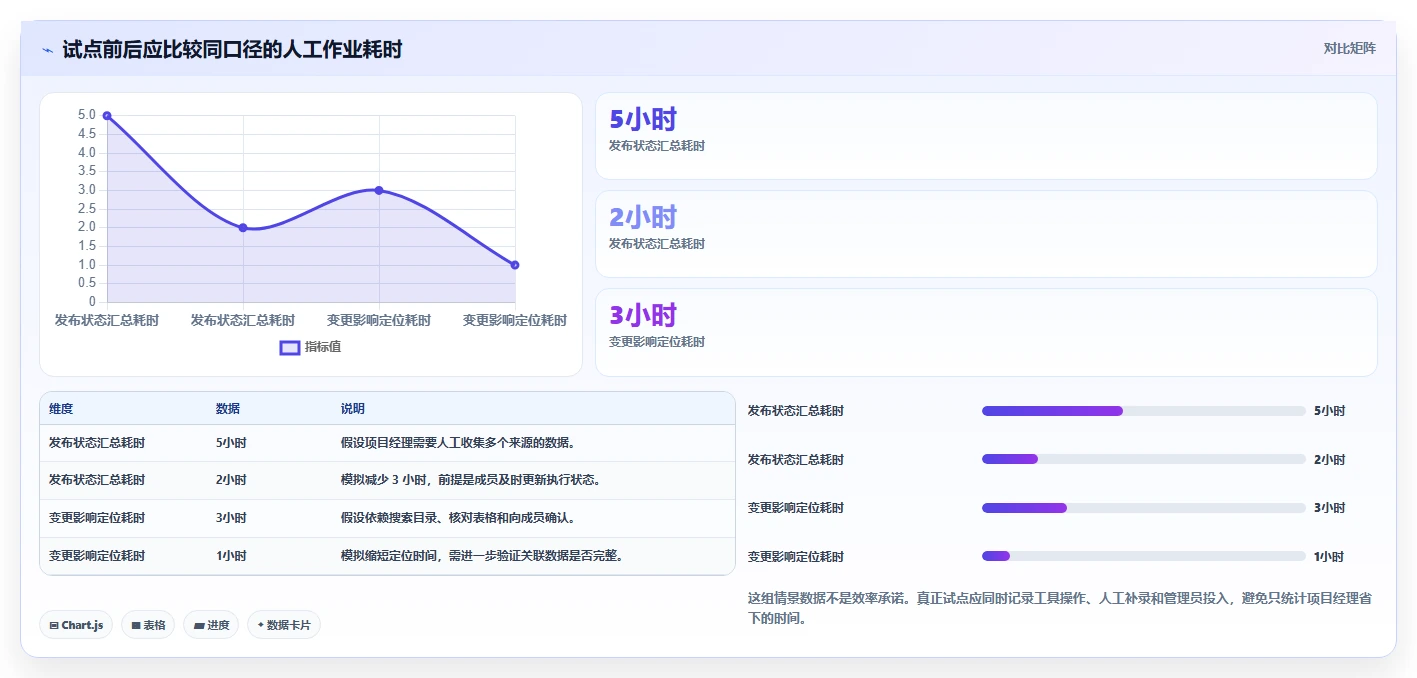Click the chart data point at value 3.0
Viewport: 1417px width, 678px height.
(379, 190)
